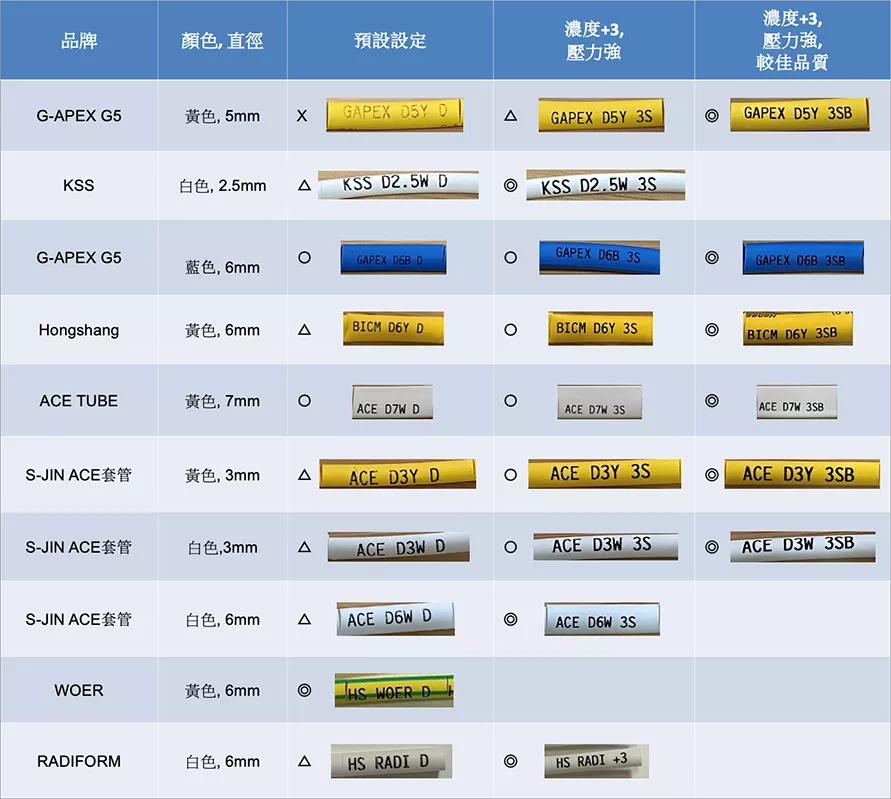Click the triangle mark beside GAPEX D5Y 3S
This screenshot has height=799, width=891.
510,116
